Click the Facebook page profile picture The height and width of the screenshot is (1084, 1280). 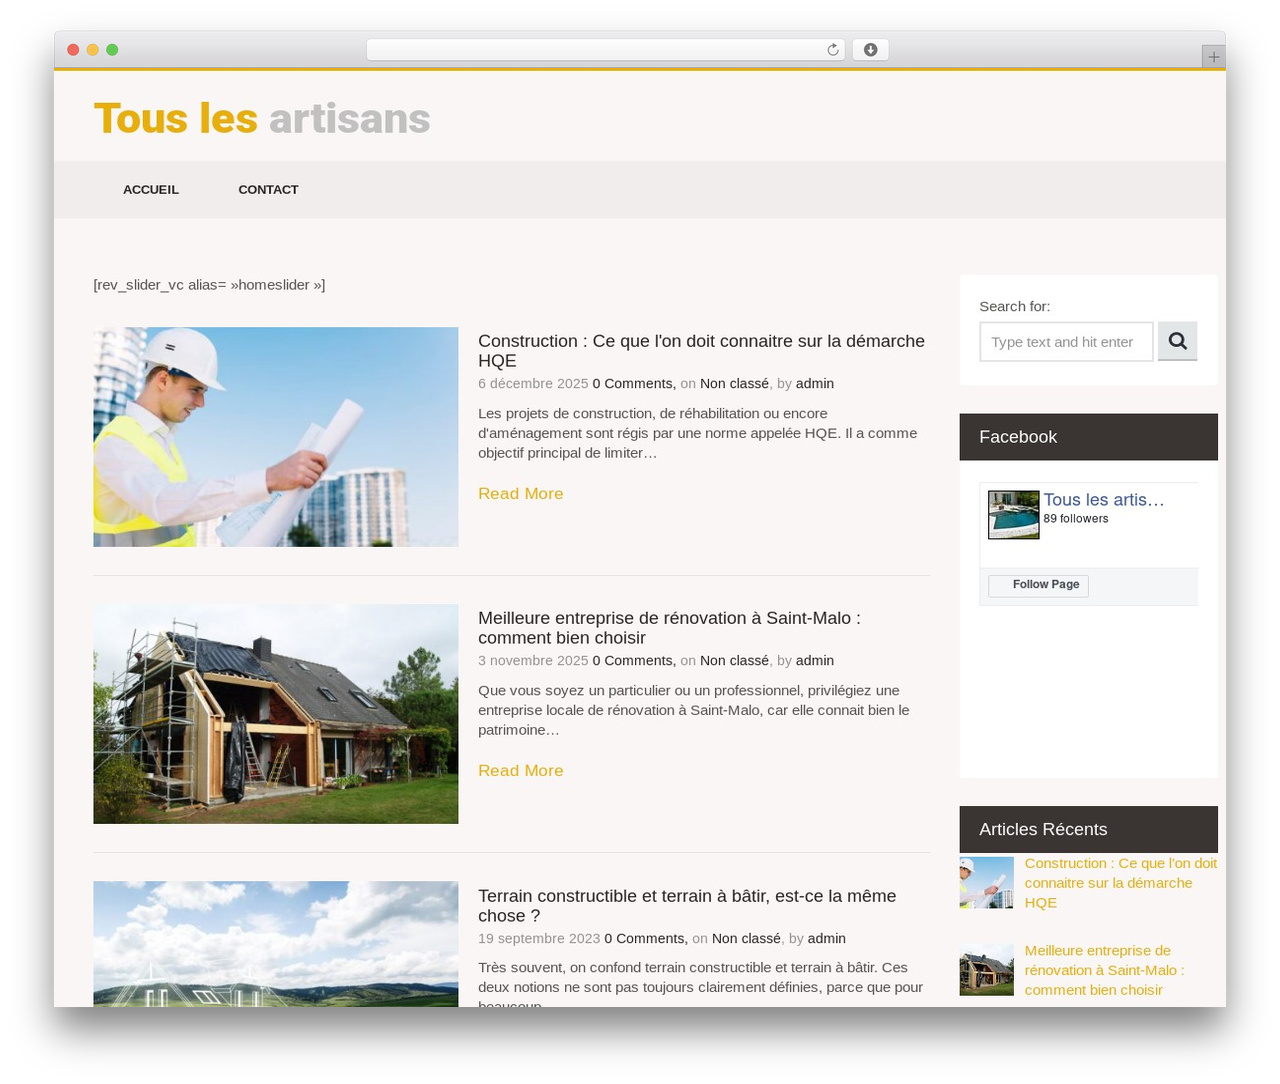1013,515
